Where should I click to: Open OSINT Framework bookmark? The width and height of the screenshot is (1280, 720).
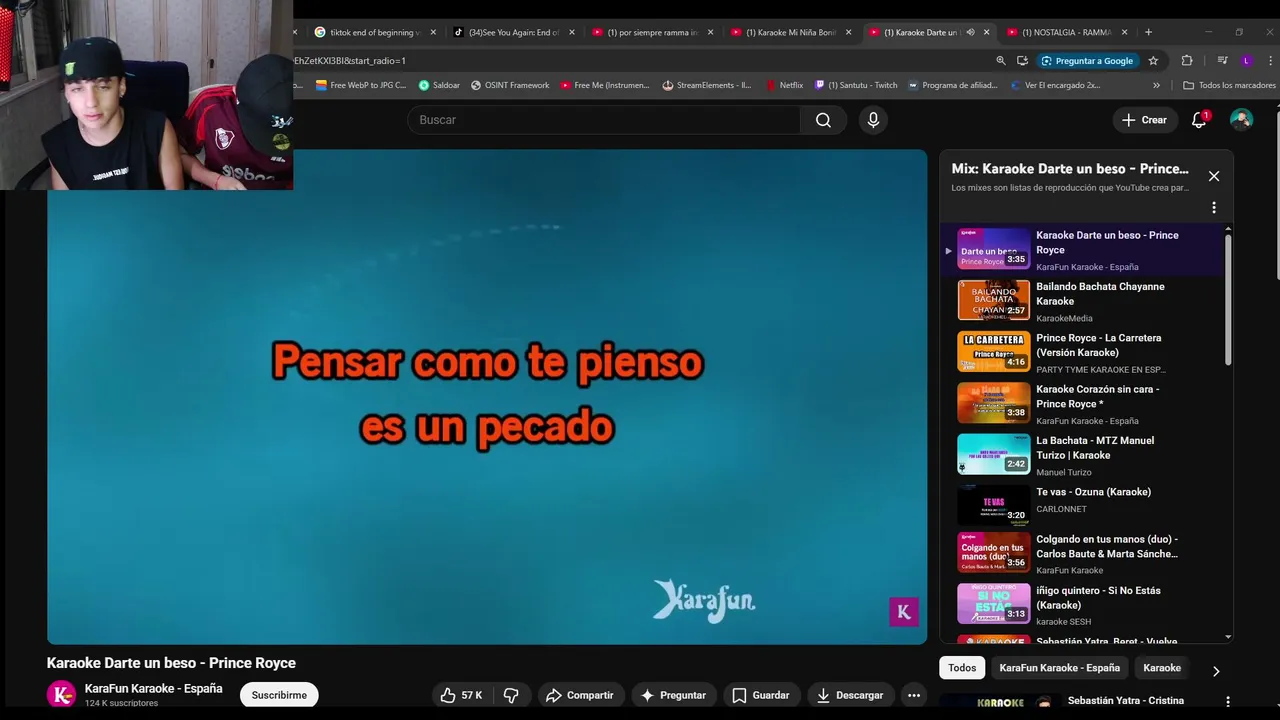point(510,85)
